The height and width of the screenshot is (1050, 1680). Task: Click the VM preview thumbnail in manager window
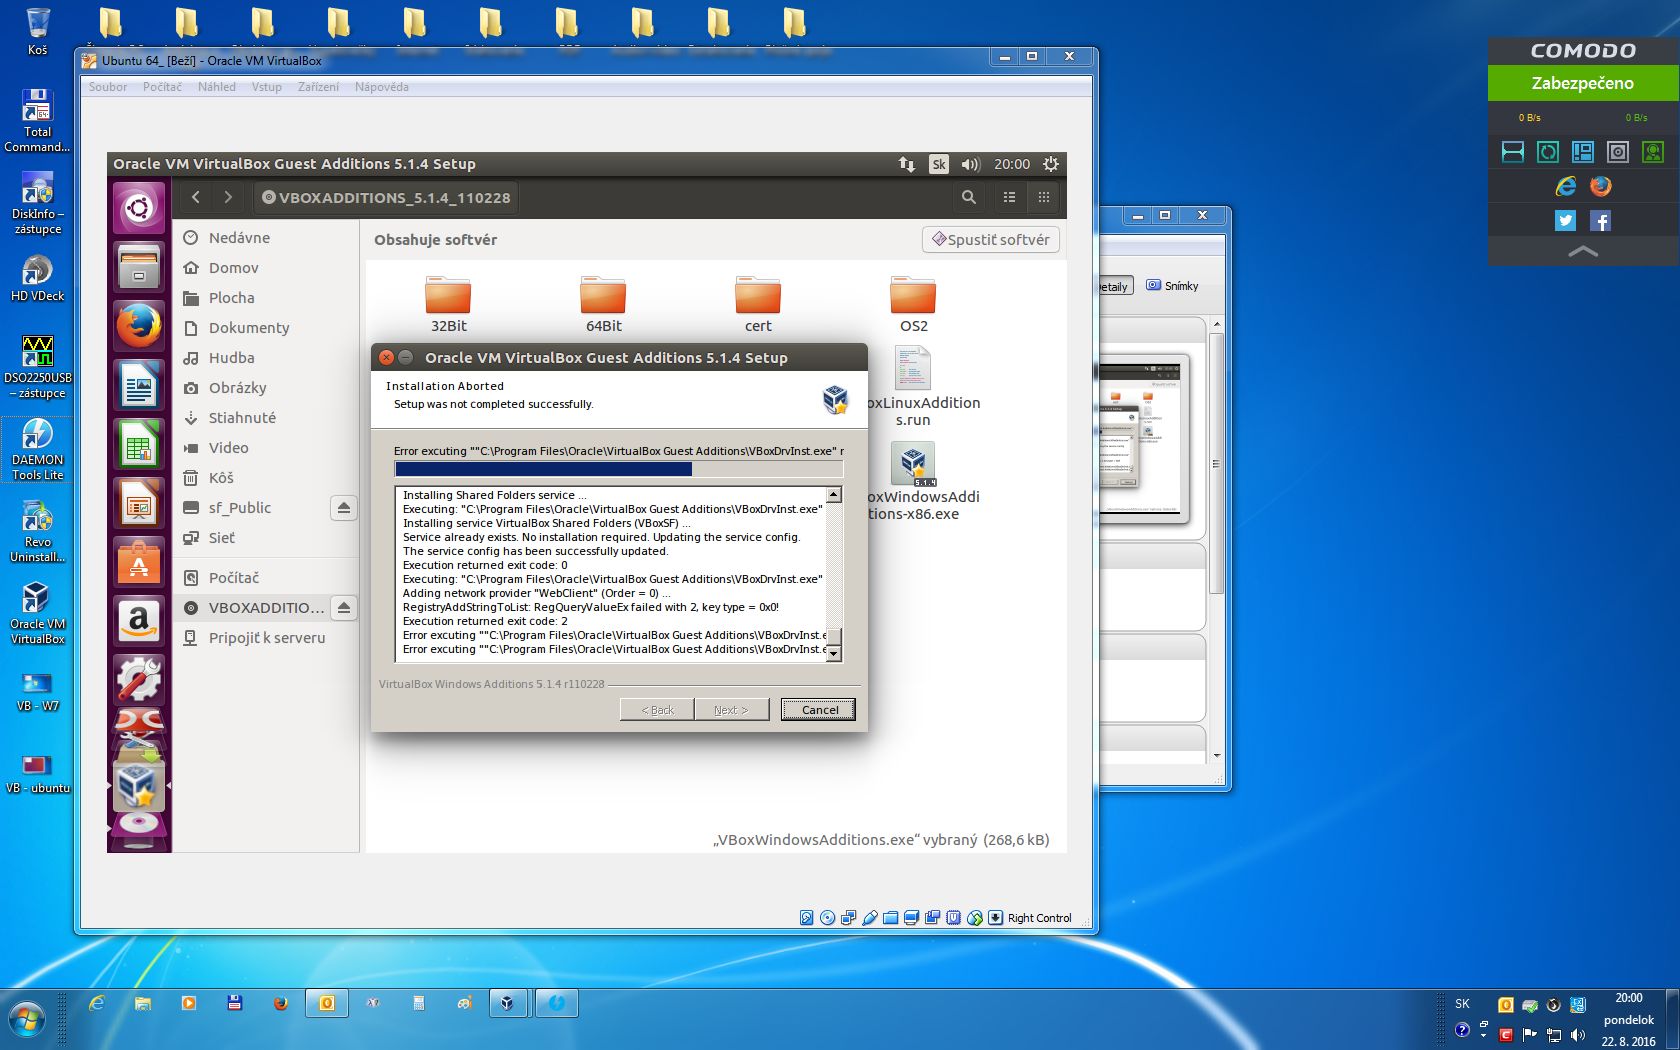tap(1142, 439)
